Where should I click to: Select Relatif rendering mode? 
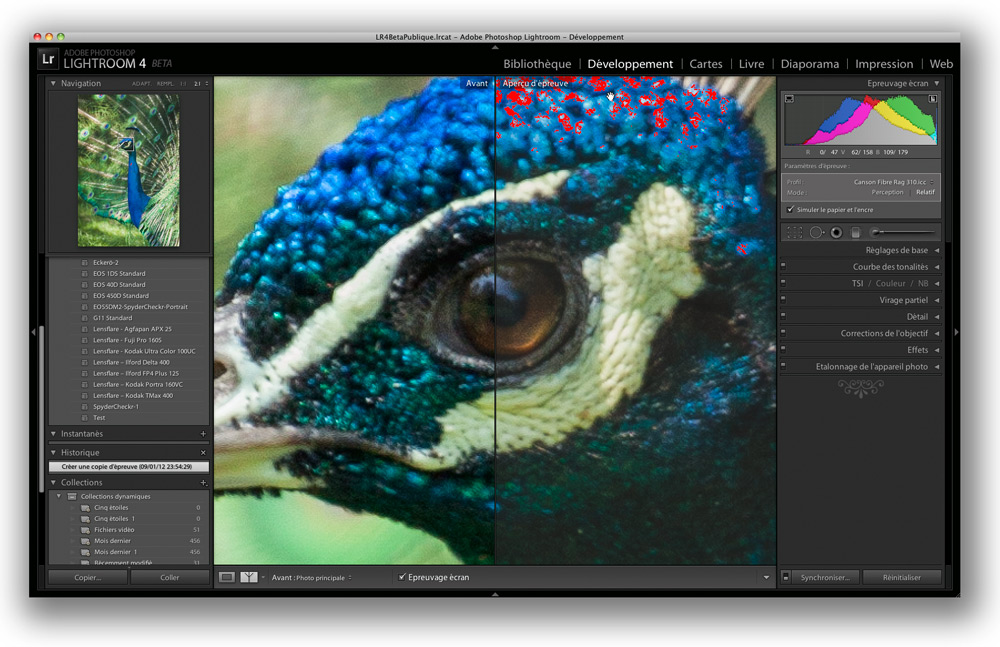click(x=925, y=192)
